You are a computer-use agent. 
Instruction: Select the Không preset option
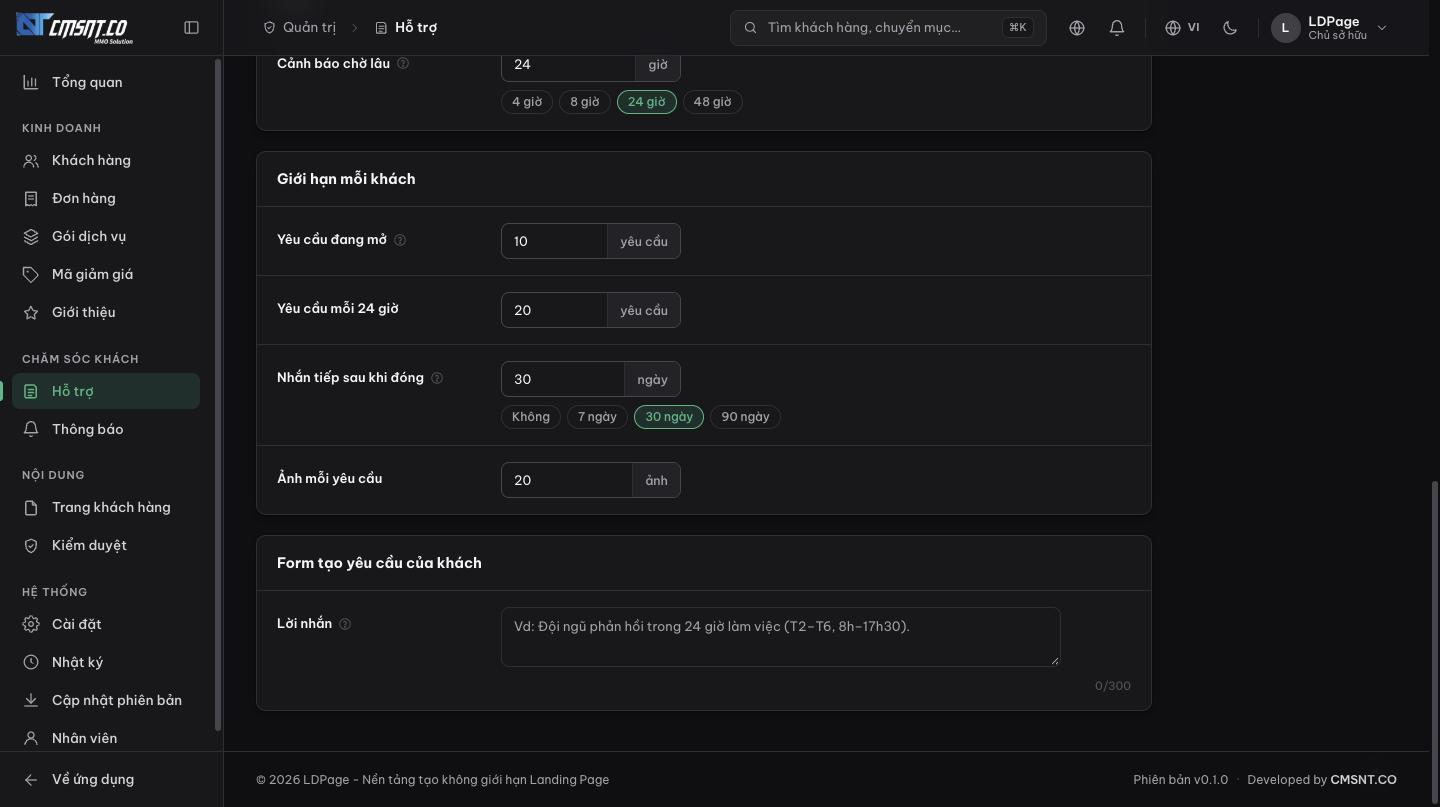click(531, 417)
